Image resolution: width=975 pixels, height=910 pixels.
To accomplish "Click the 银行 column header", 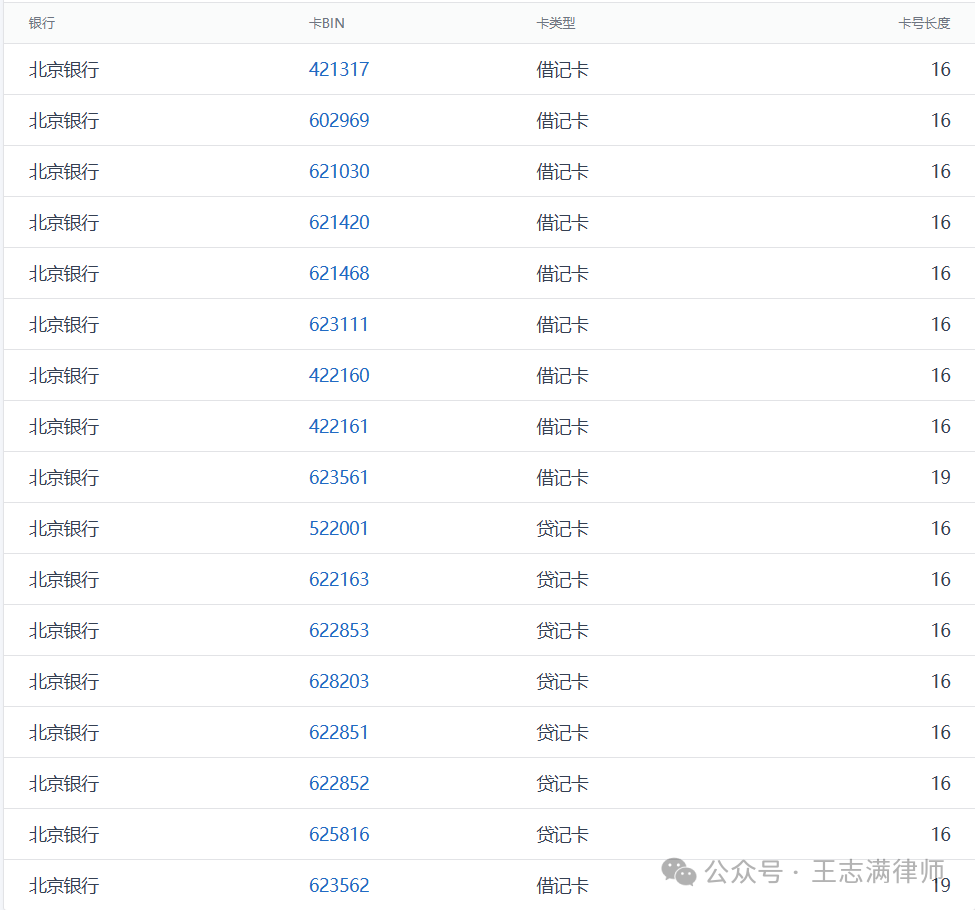I will (x=41, y=22).
